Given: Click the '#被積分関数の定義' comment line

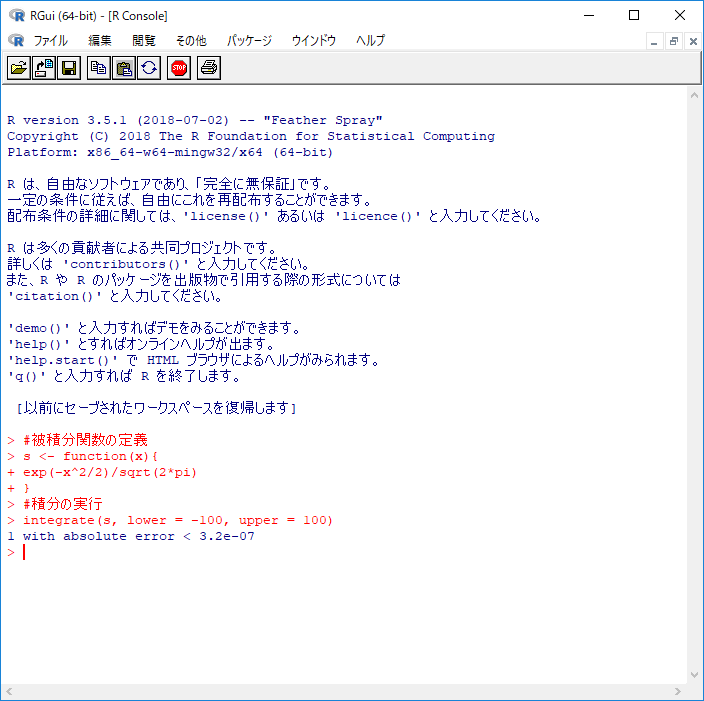Looking at the screenshot, I should tap(85, 440).
